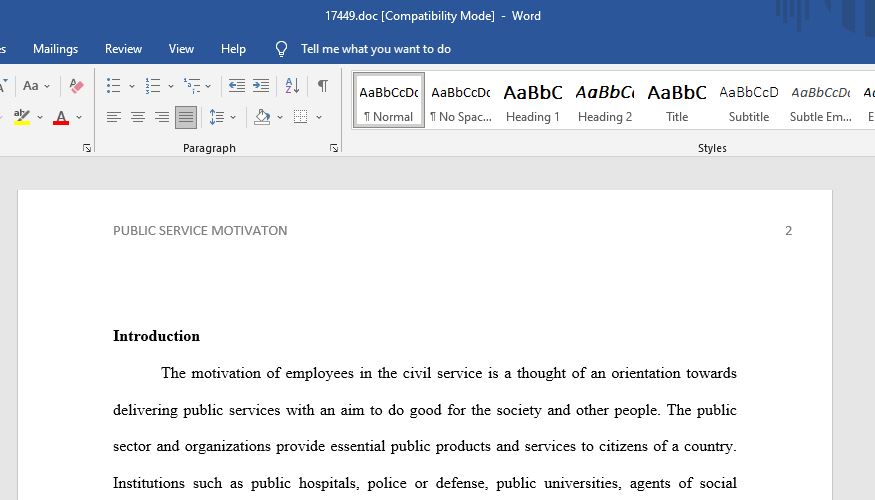
Task: Toggle Justify alignment
Action: coord(186,117)
